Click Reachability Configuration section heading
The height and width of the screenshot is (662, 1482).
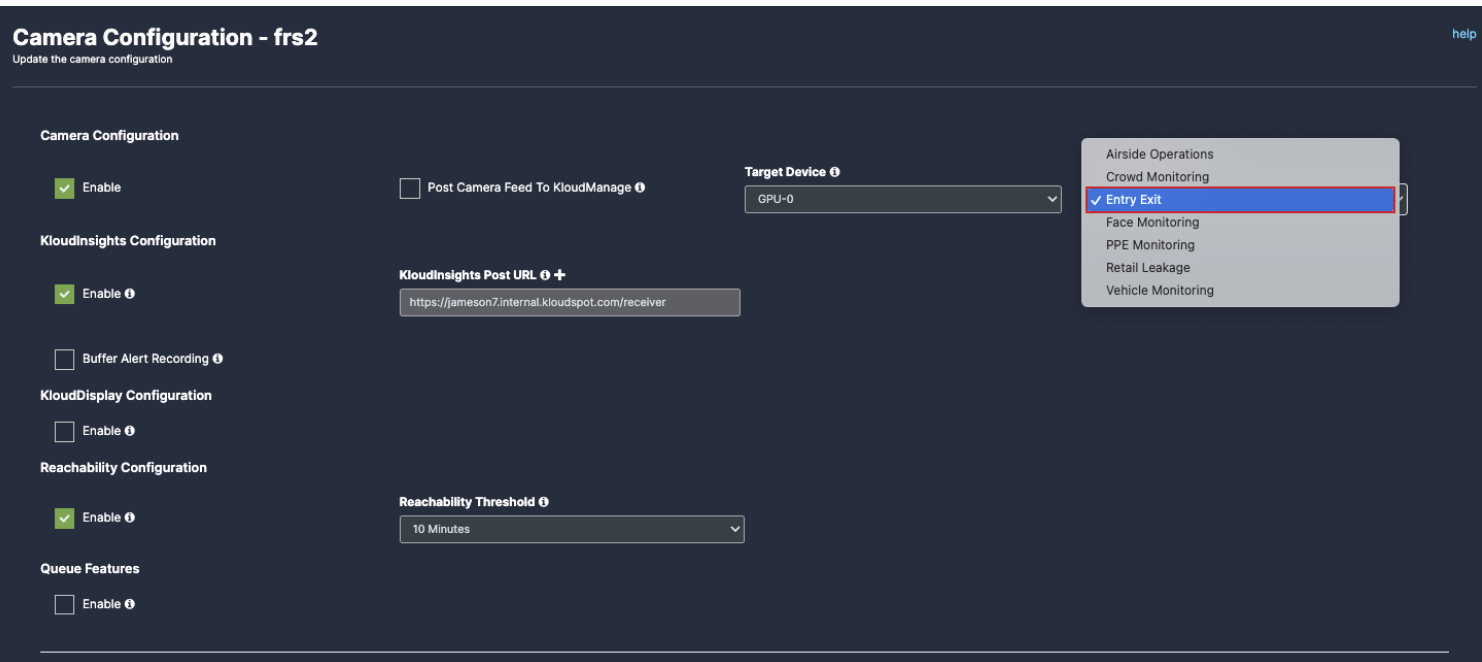(x=123, y=467)
